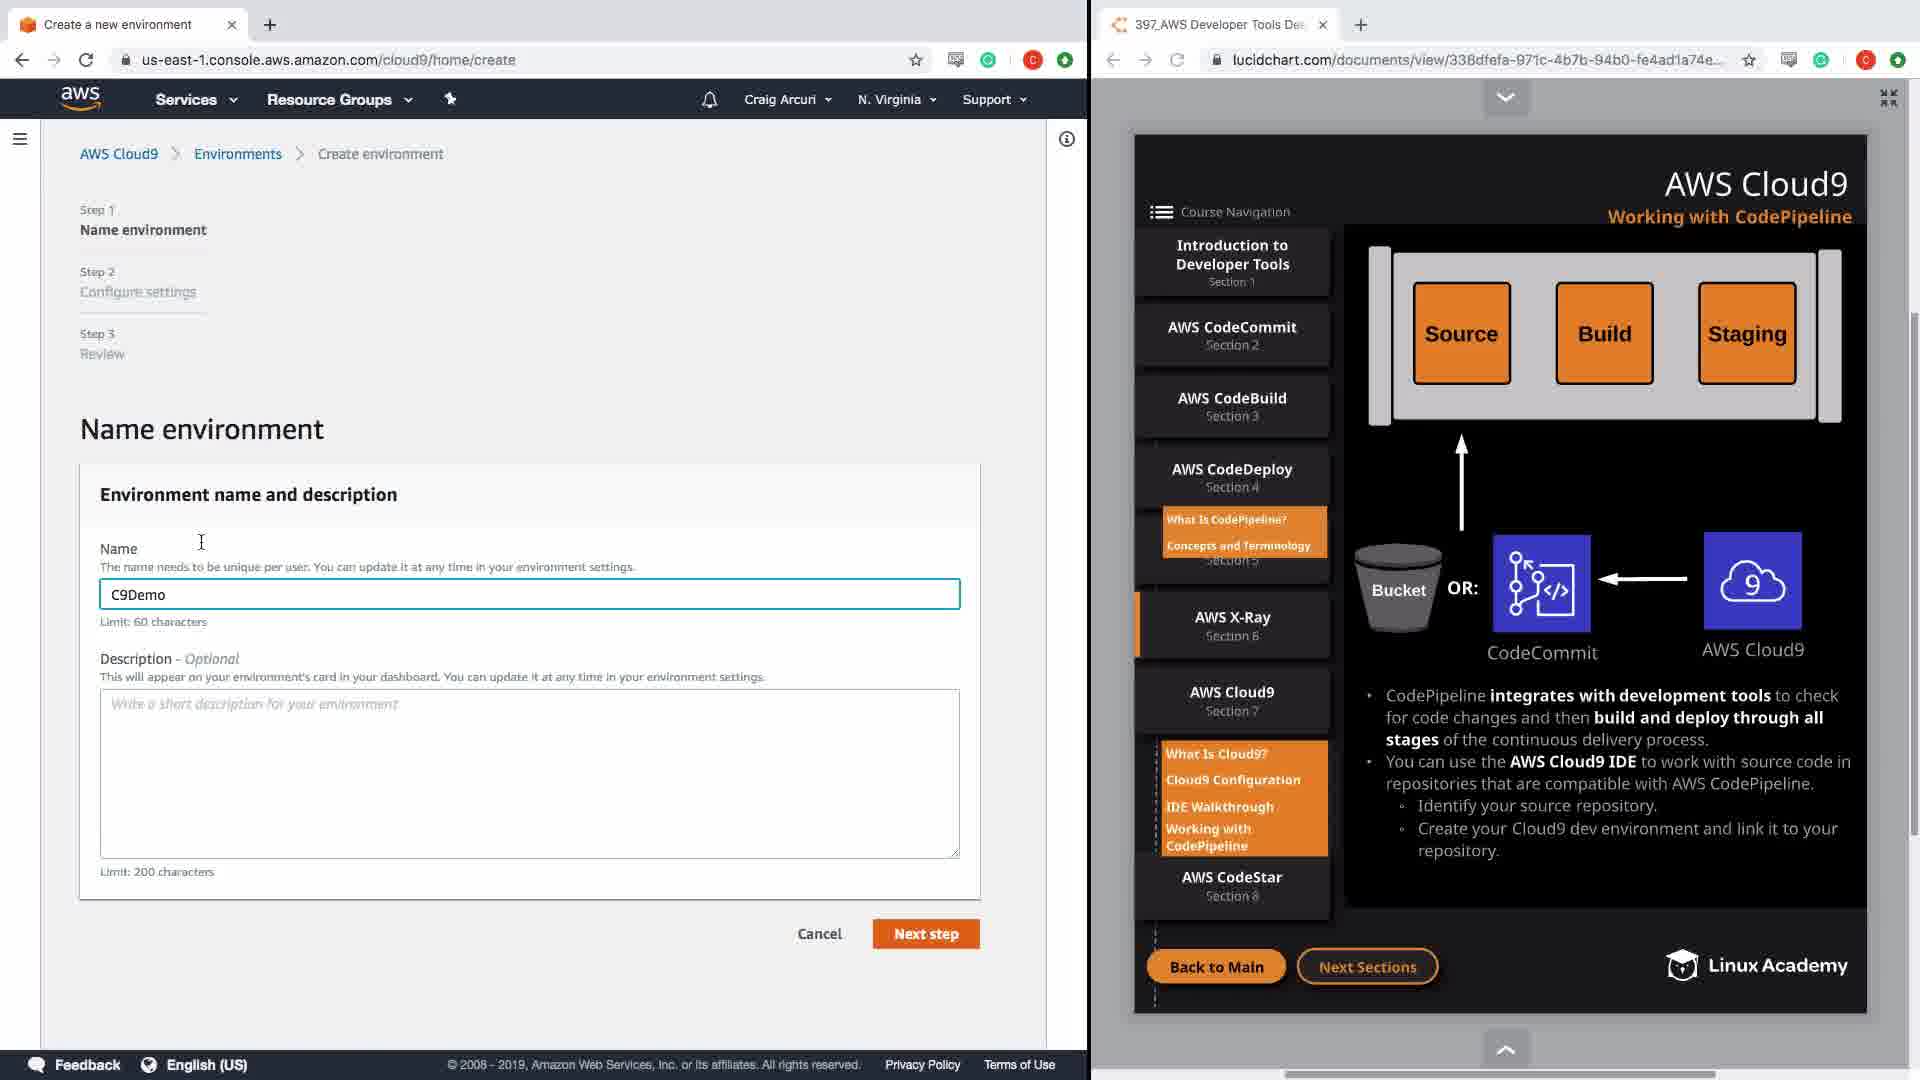This screenshot has width=1920, height=1080.
Task: Bookmark the Cloud9 page with the star icon
Action: point(915,60)
